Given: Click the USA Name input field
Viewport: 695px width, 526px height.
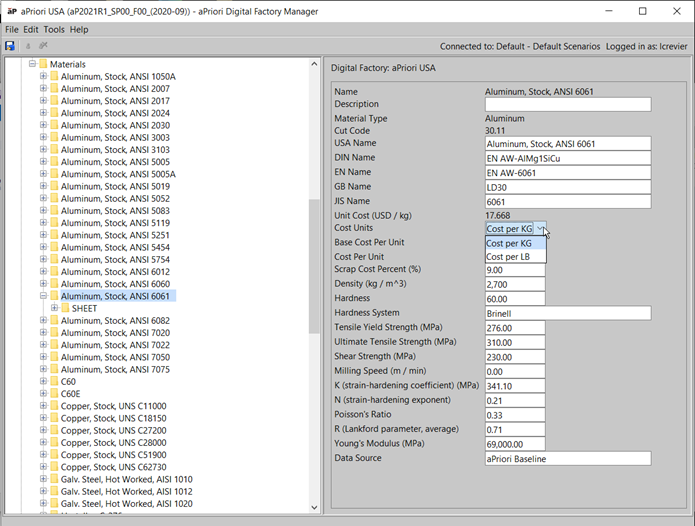Looking at the screenshot, I should [568, 144].
